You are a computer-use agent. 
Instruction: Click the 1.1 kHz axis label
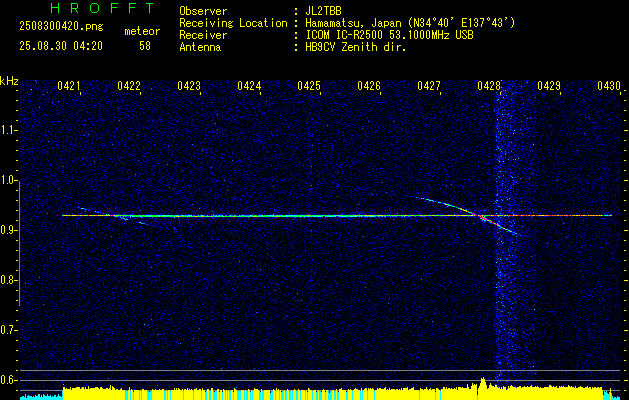point(8,130)
